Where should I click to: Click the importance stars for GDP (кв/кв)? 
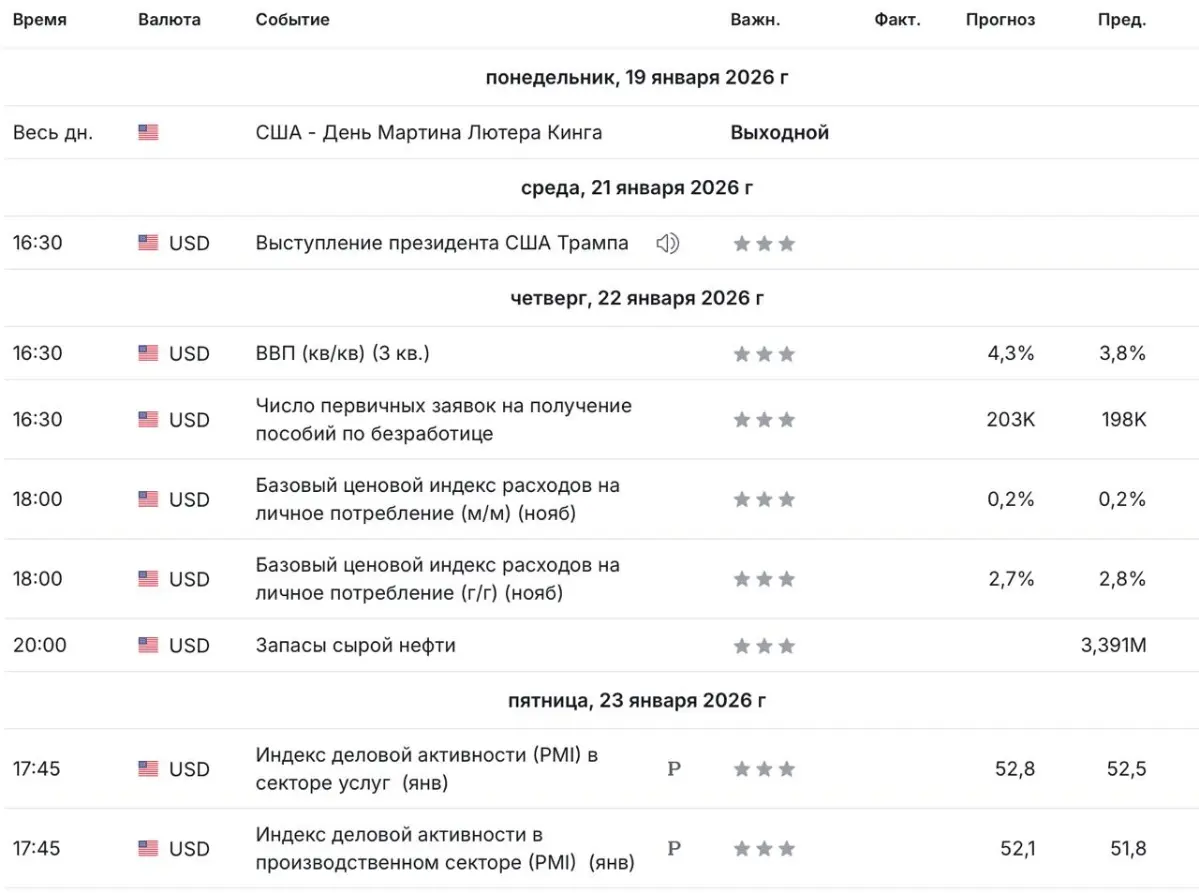tap(764, 354)
